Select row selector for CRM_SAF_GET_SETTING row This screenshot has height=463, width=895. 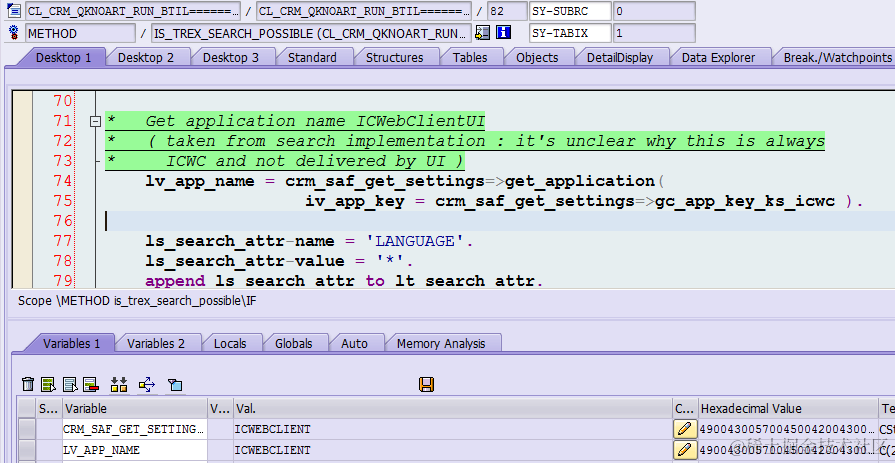(26, 429)
